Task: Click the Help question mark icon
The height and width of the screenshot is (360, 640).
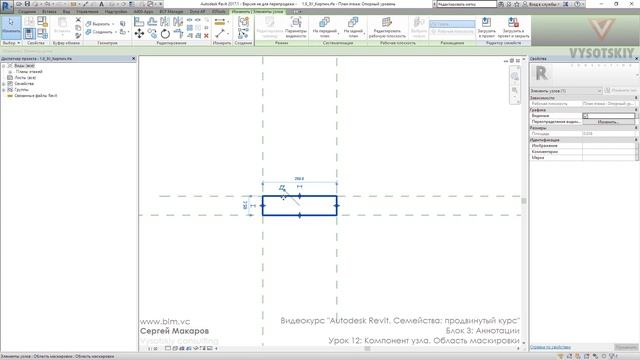Action: pyautogui.click(x=577, y=4)
